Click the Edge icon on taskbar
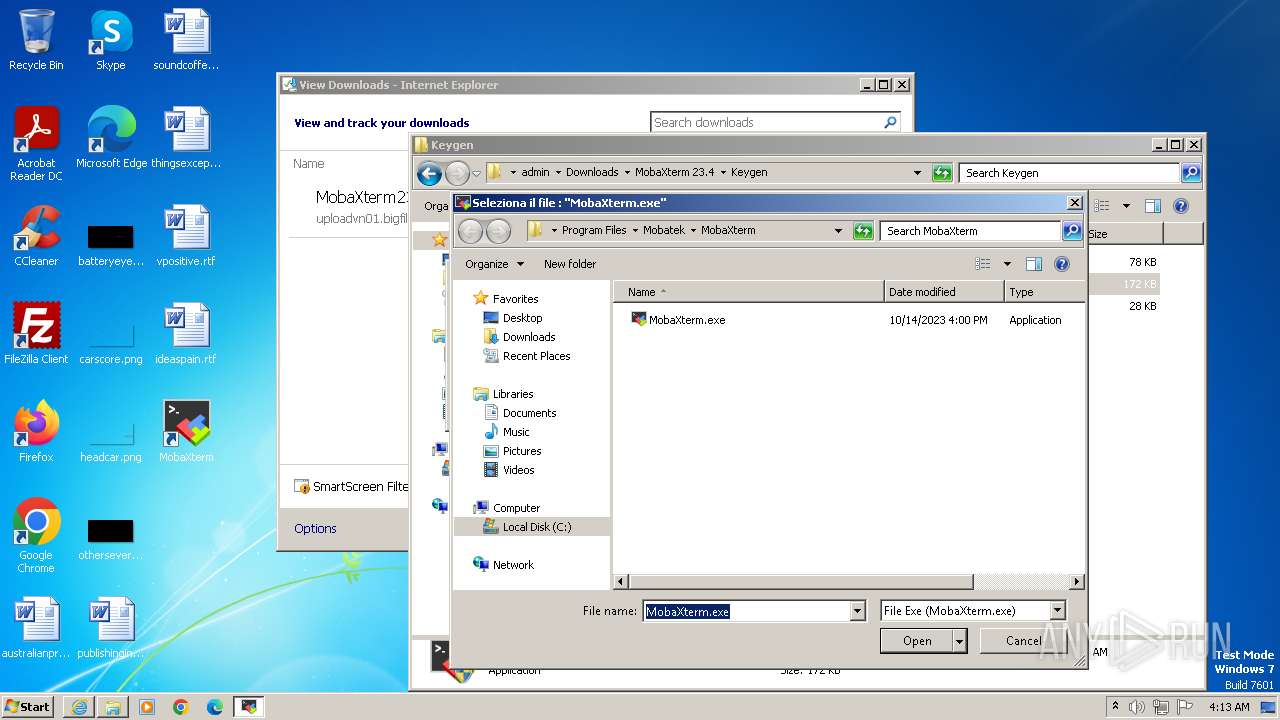 tap(214, 707)
